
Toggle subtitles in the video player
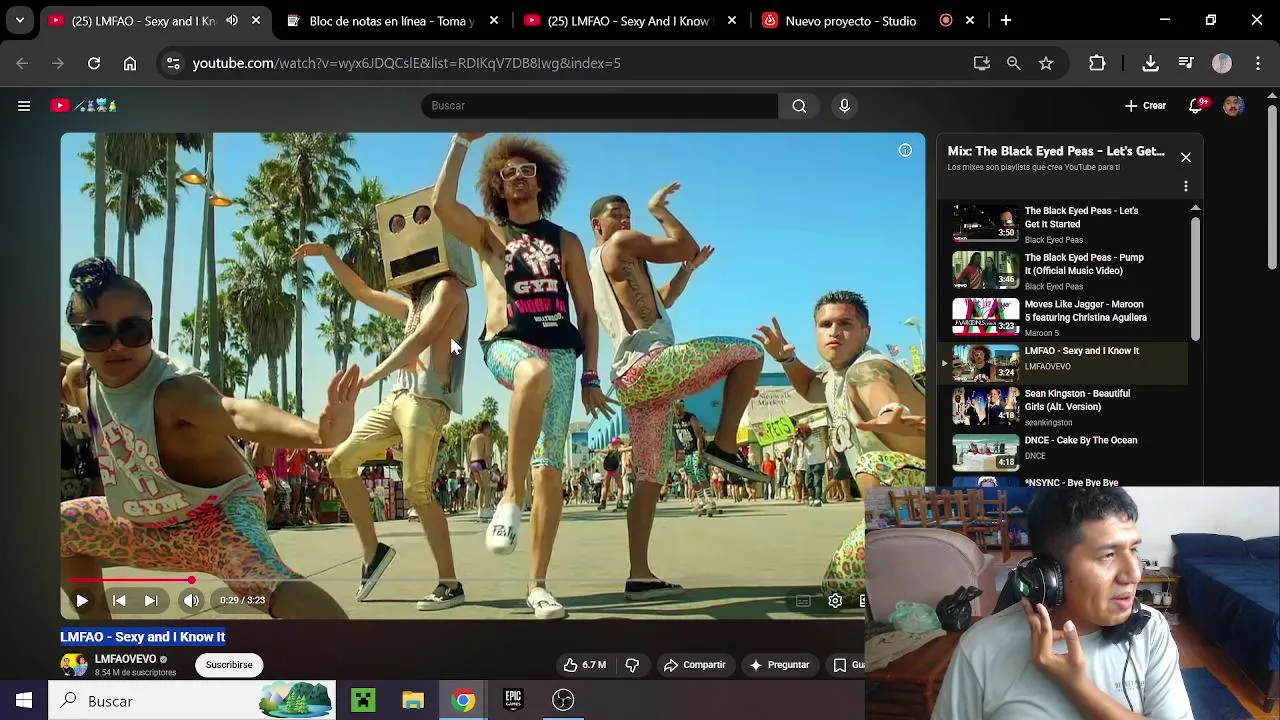tap(803, 600)
